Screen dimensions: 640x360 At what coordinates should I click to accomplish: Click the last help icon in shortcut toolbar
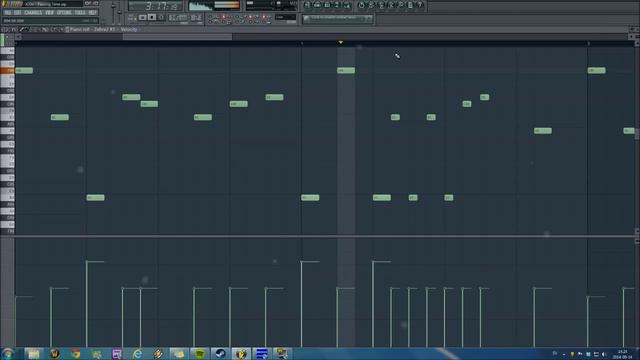click(x=420, y=5)
